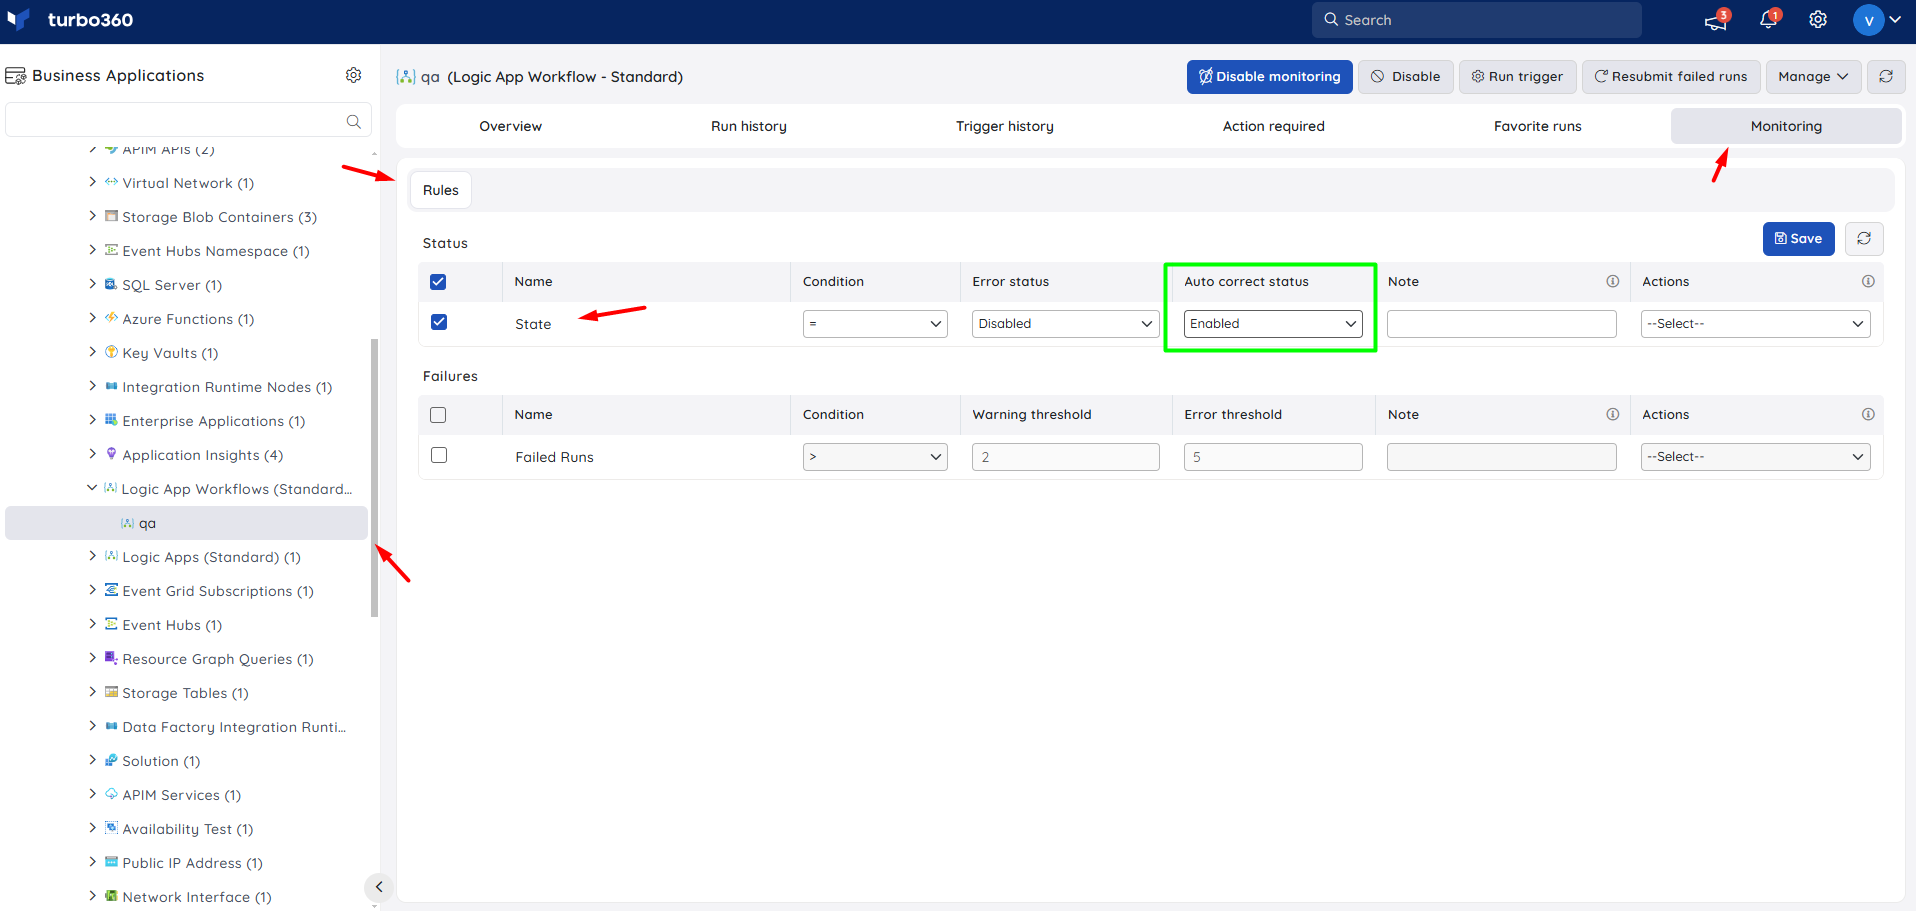
Task: Switch to the Action required tab
Action: 1274,126
